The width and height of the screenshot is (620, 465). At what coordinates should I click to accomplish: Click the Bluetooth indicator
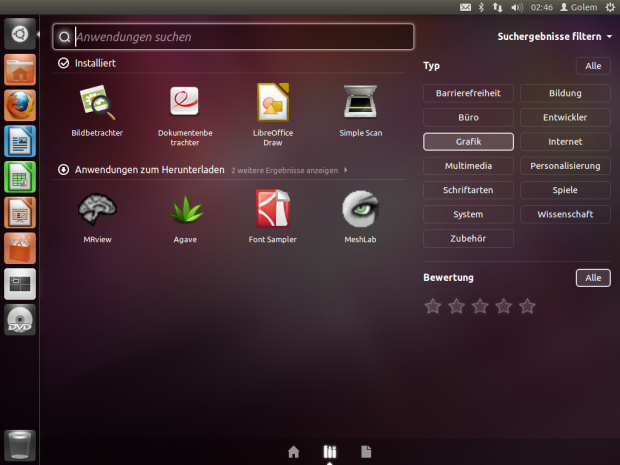click(x=481, y=7)
